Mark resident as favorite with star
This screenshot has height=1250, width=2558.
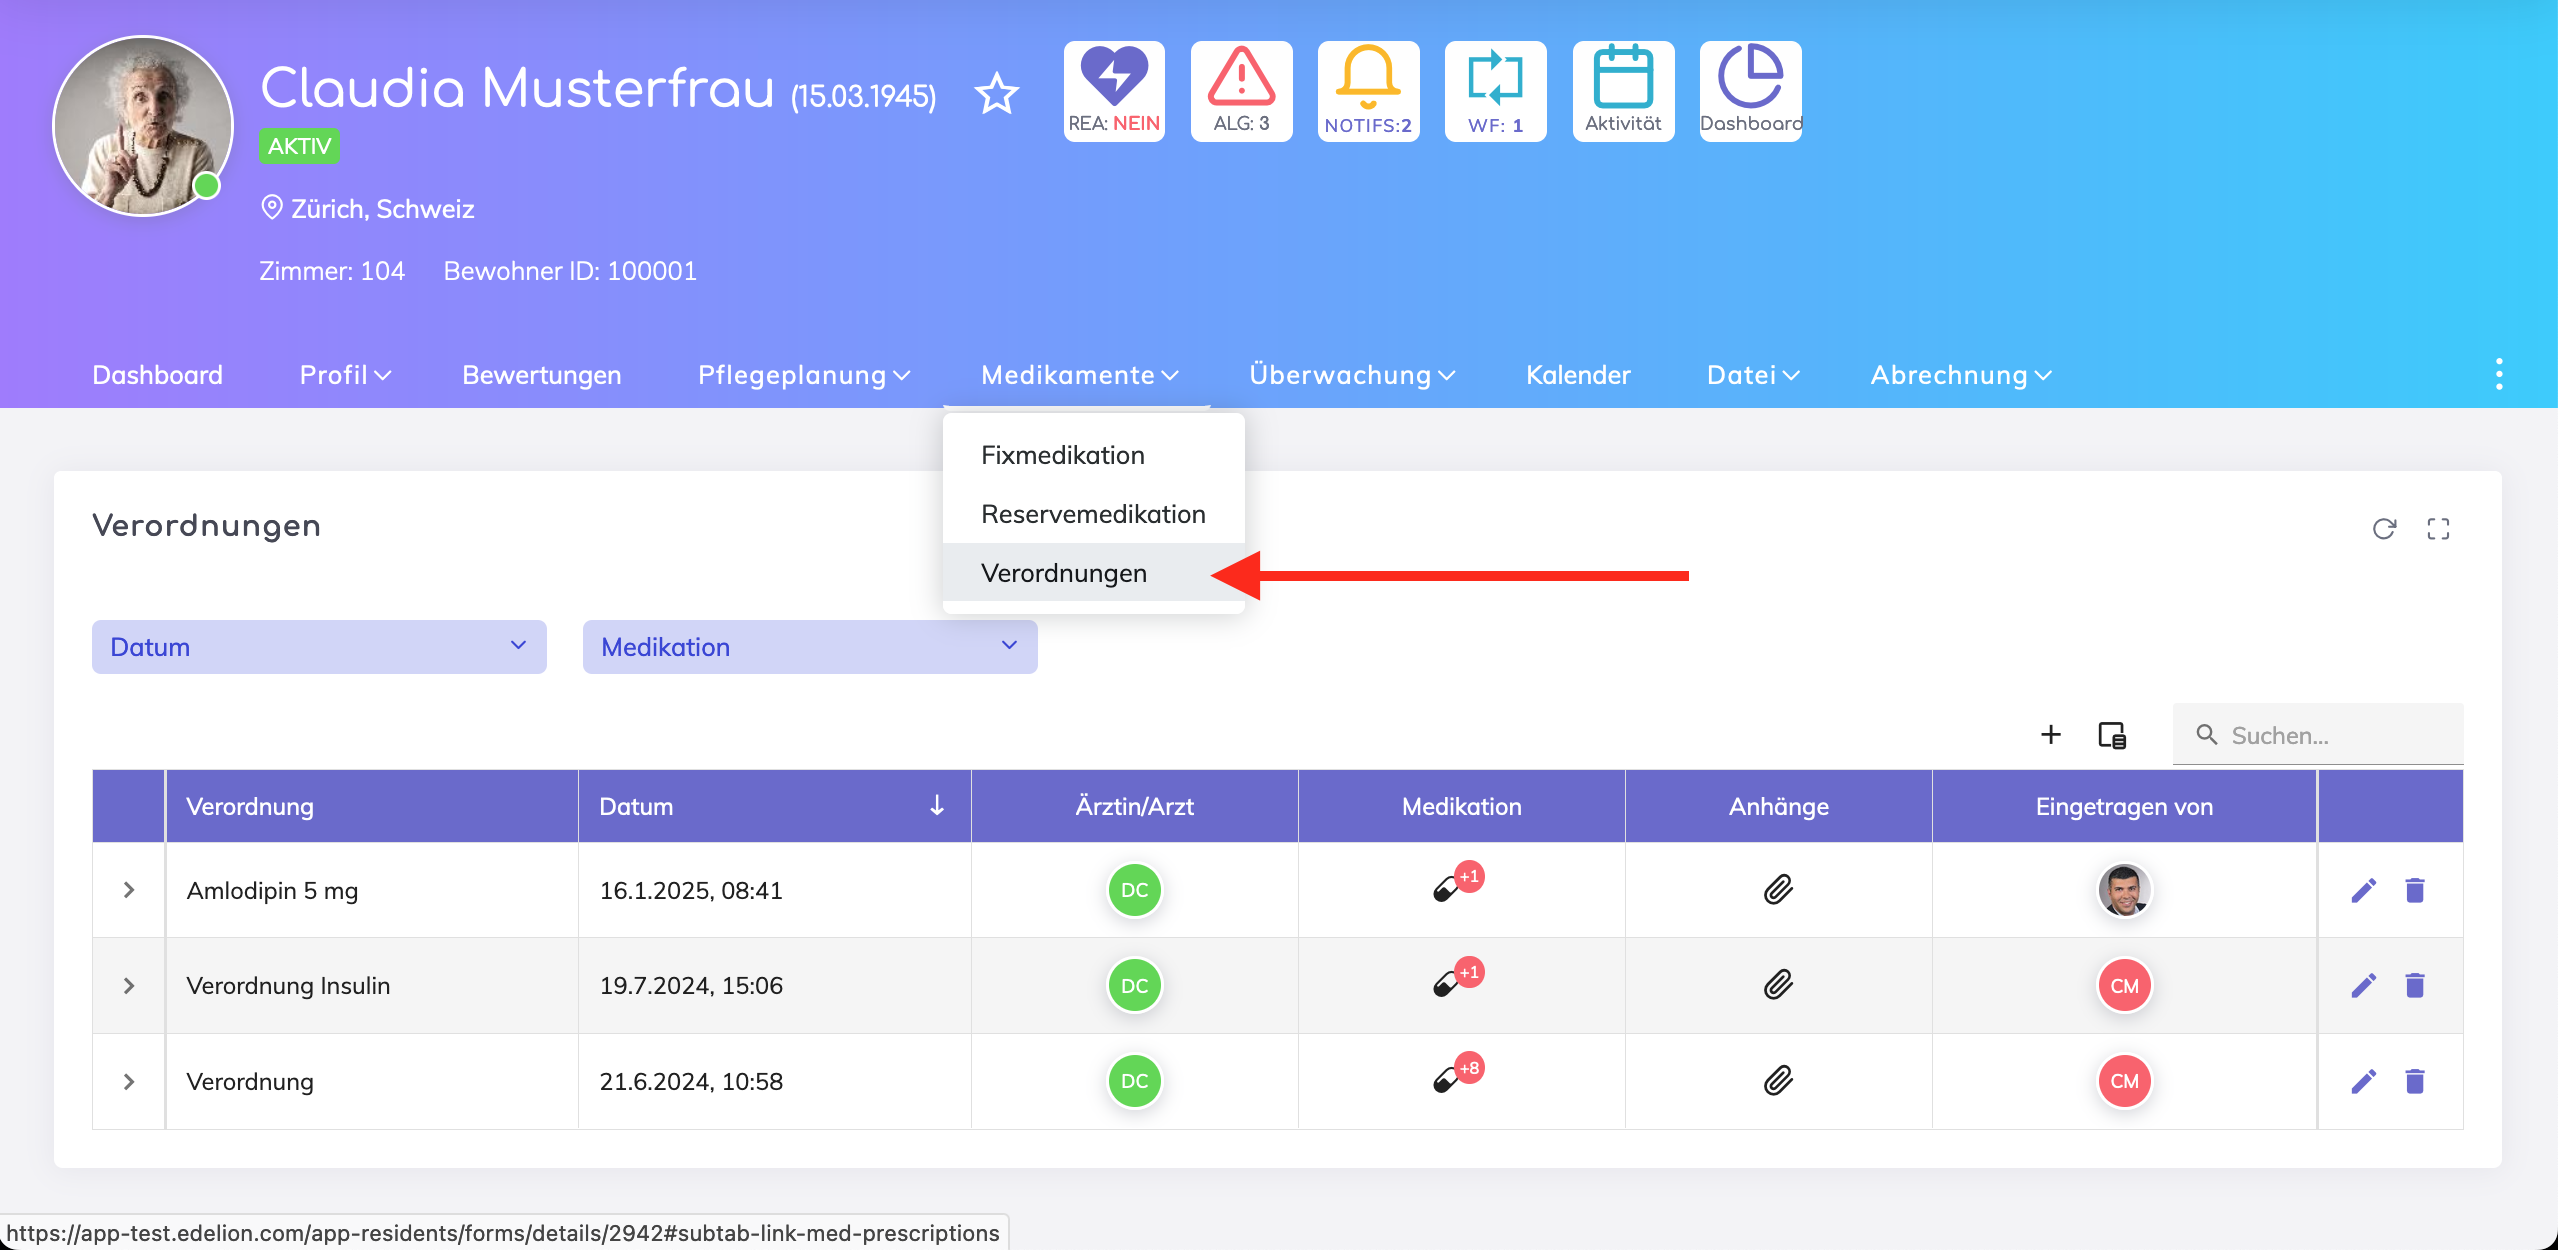[996, 95]
